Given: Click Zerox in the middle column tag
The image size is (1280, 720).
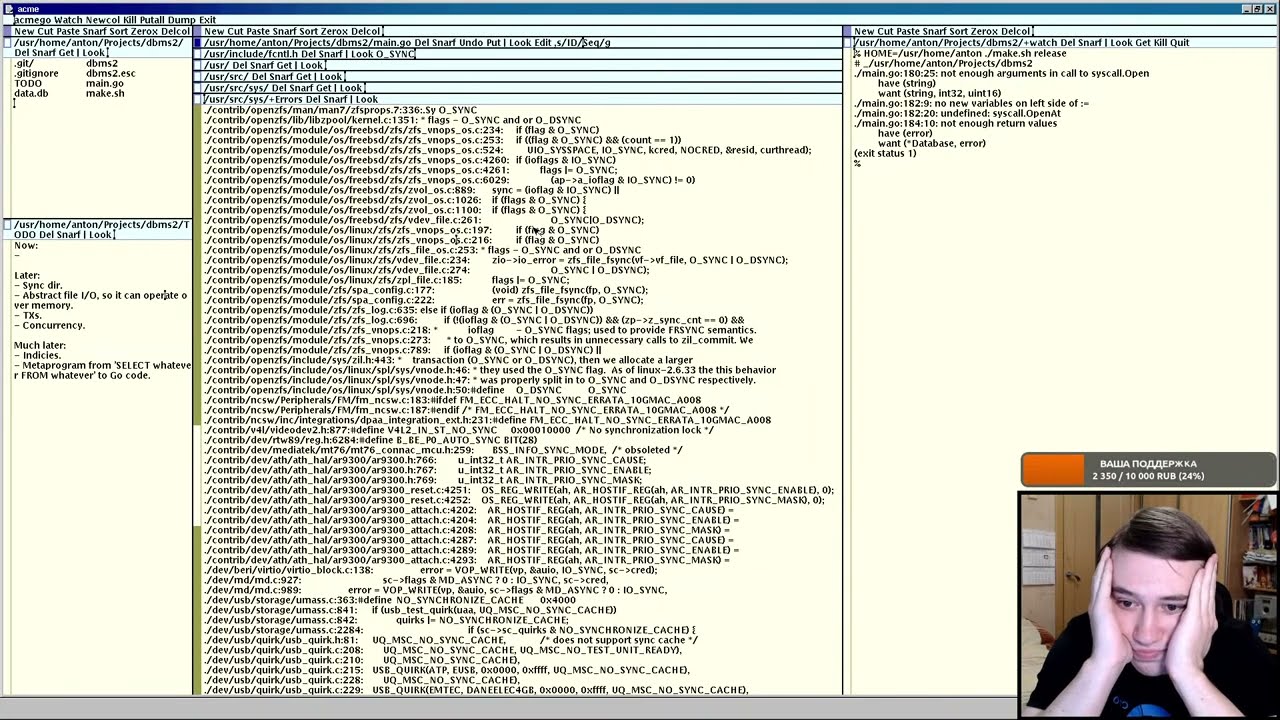Looking at the screenshot, I should point(335,32).
